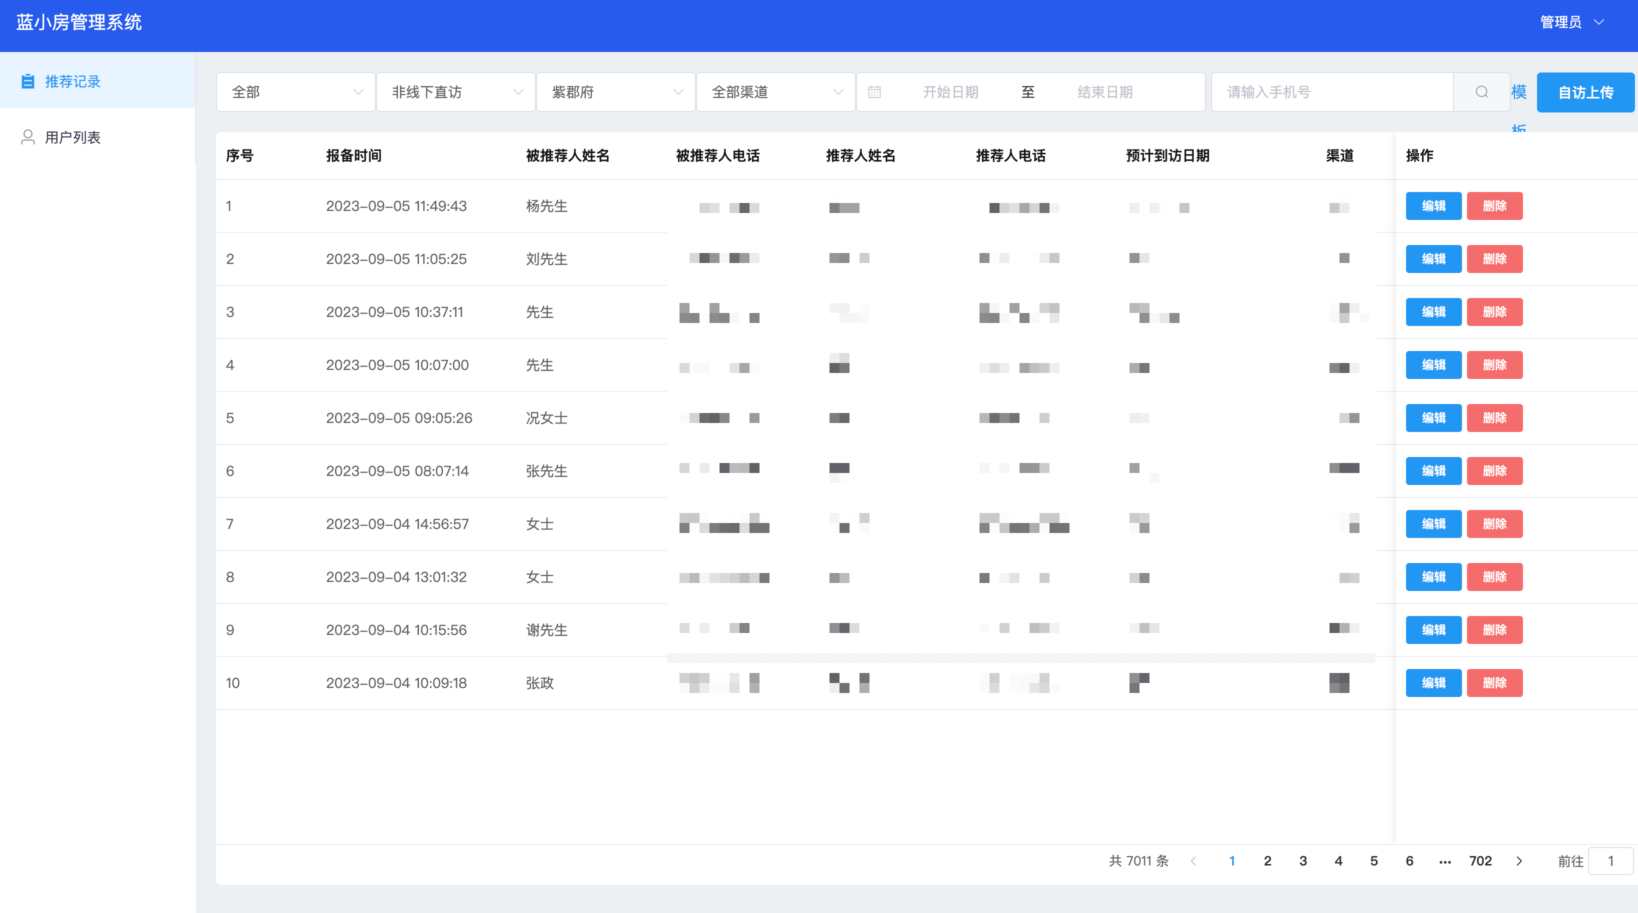
Task: Open the 非线下直访 dropdown
Action: [x=456, y=92]
